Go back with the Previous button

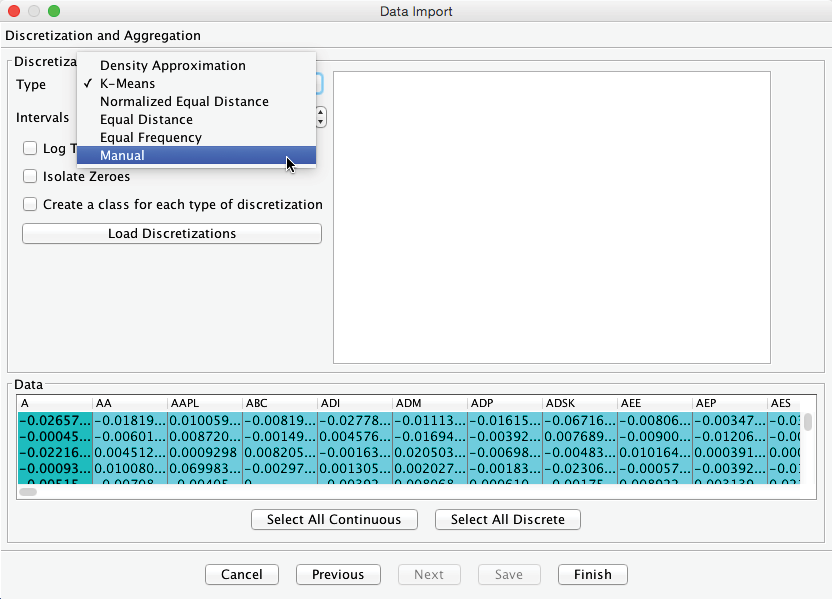[338, 575]
